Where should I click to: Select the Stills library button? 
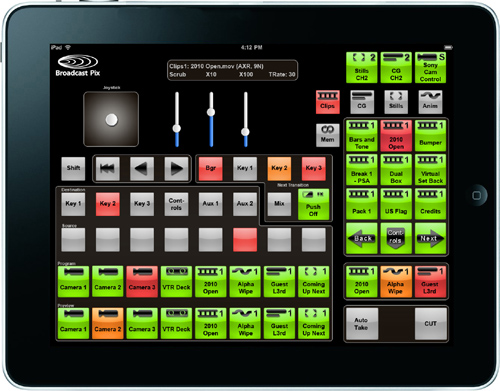(x=396, y=102)
